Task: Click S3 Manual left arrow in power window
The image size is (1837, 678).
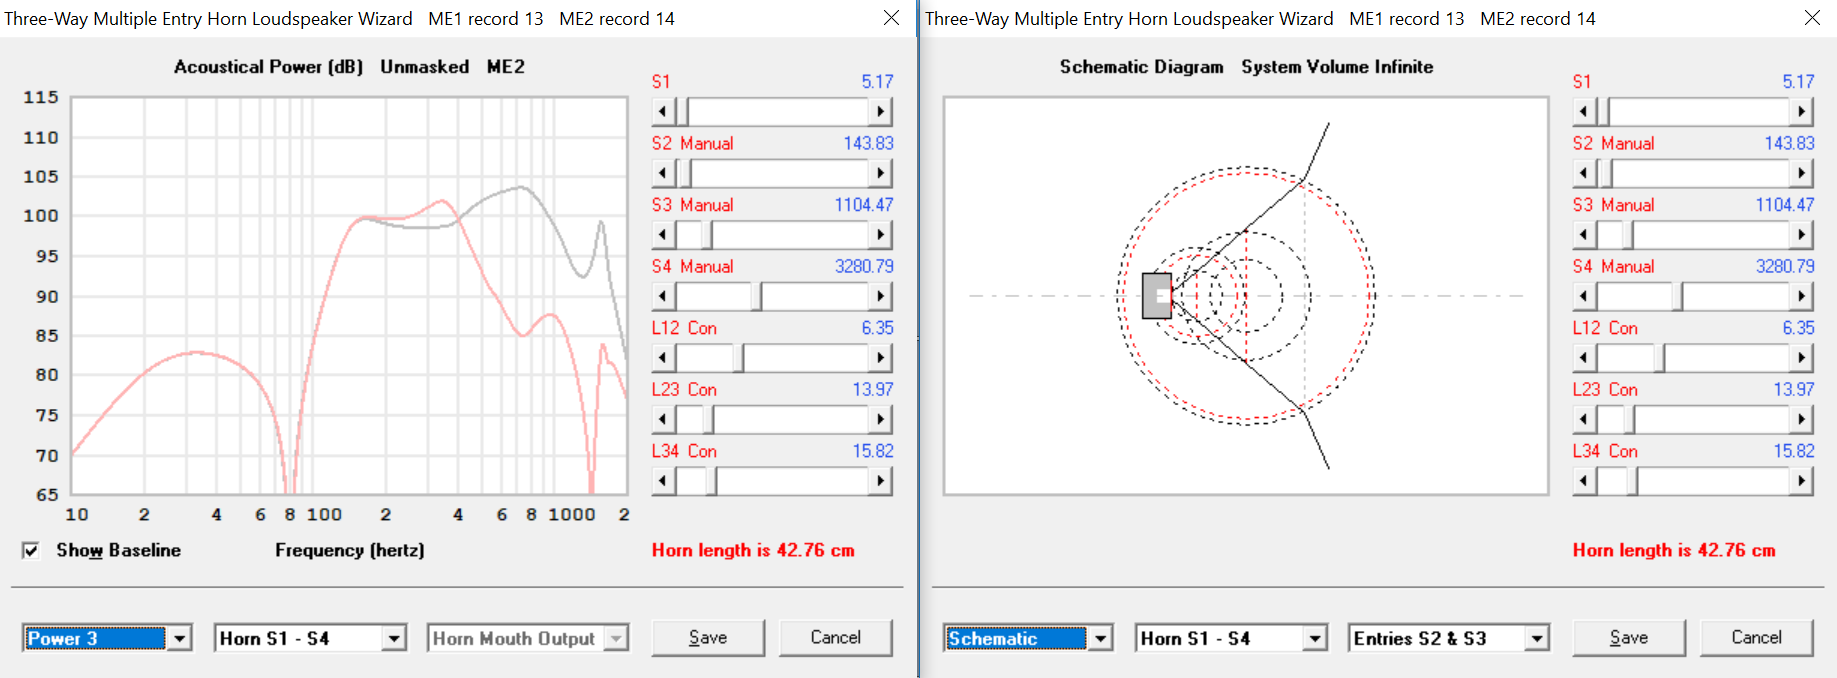Action: coord(664,235)
